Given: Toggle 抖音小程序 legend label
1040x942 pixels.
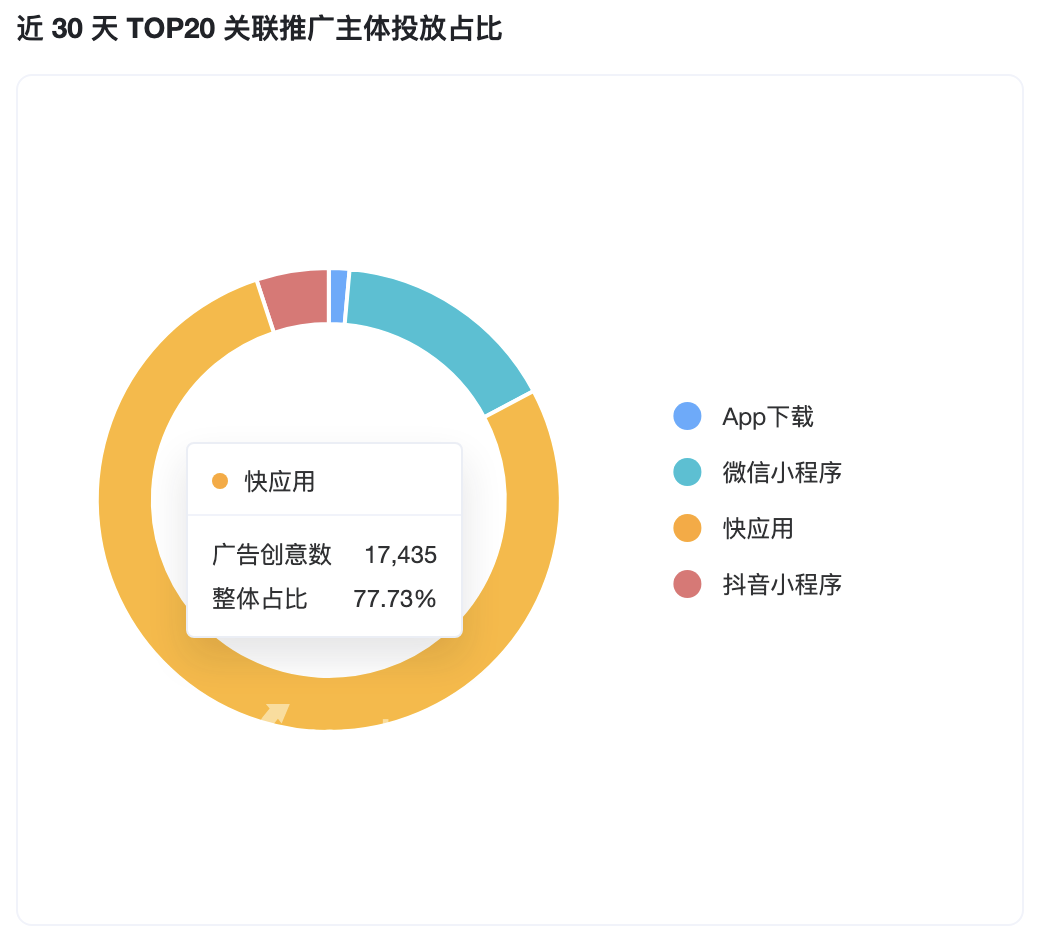Looking at the screenshot, I should (x=782, y=584).
